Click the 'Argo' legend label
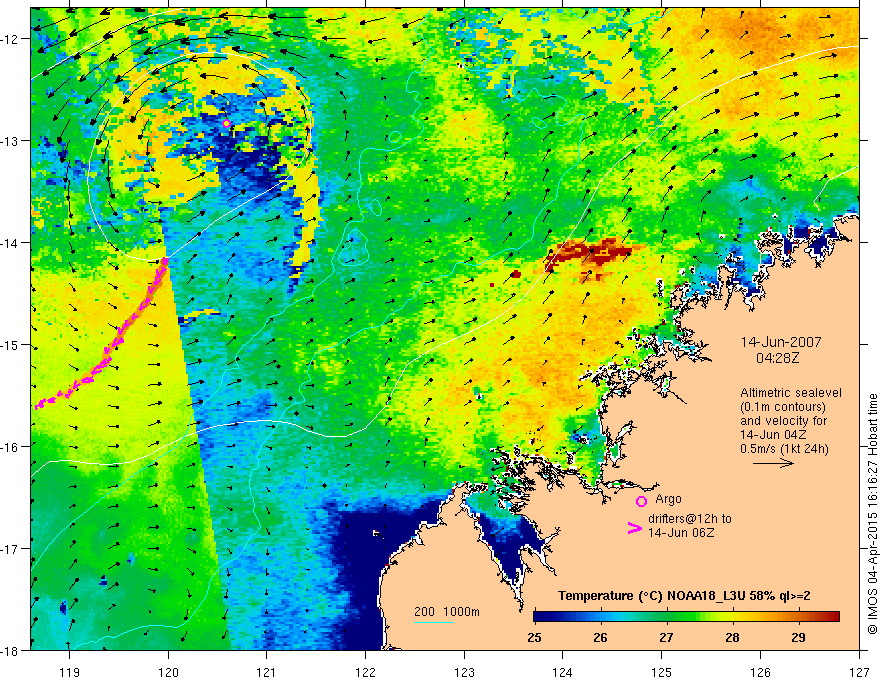Screen dimensions: 880x680 point(668,499)
